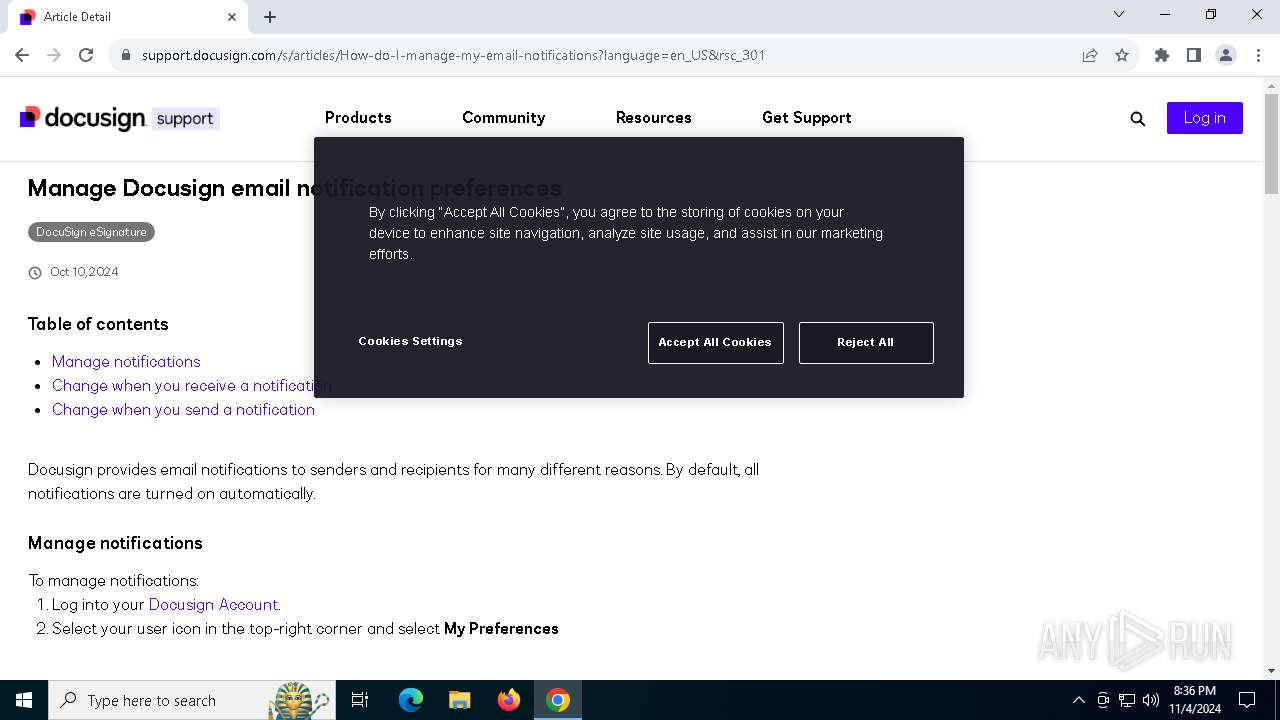This screenshot has width=1280, height=720.
Task: Share this page using the share icon
Action: pyautogui.click(x=1090, y=55)
